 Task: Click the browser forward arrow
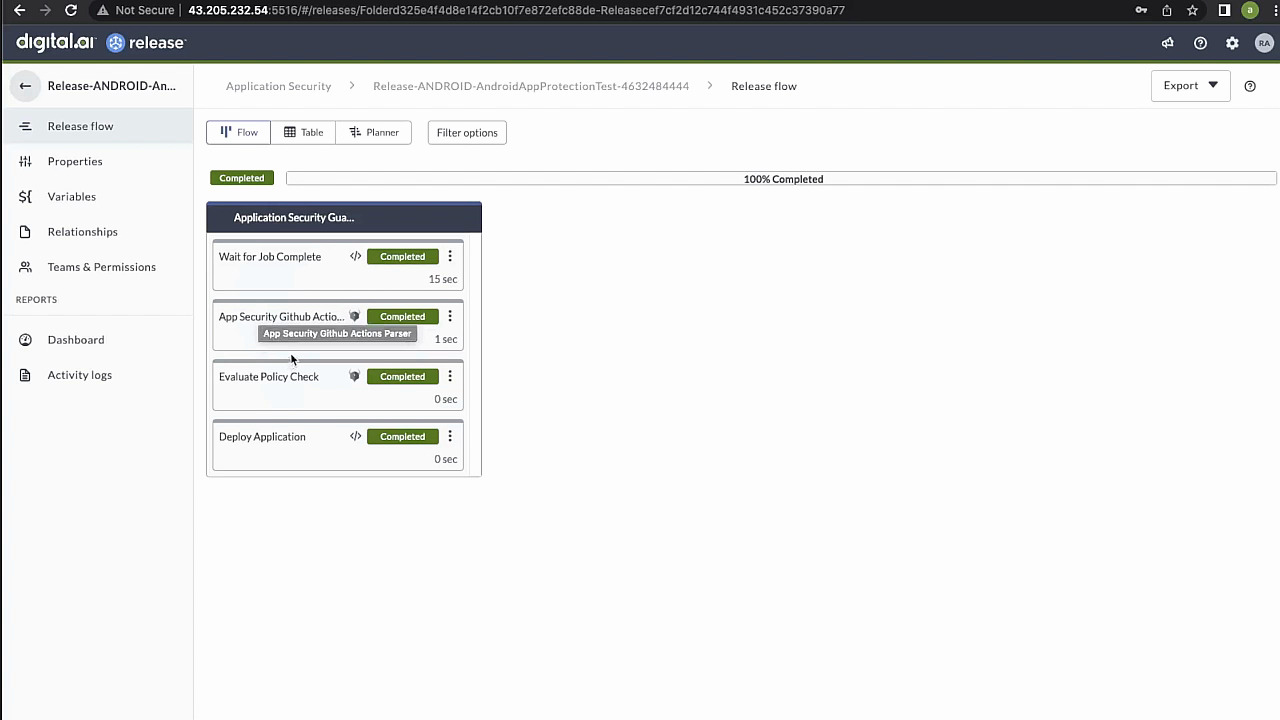(x=45, y=10)
